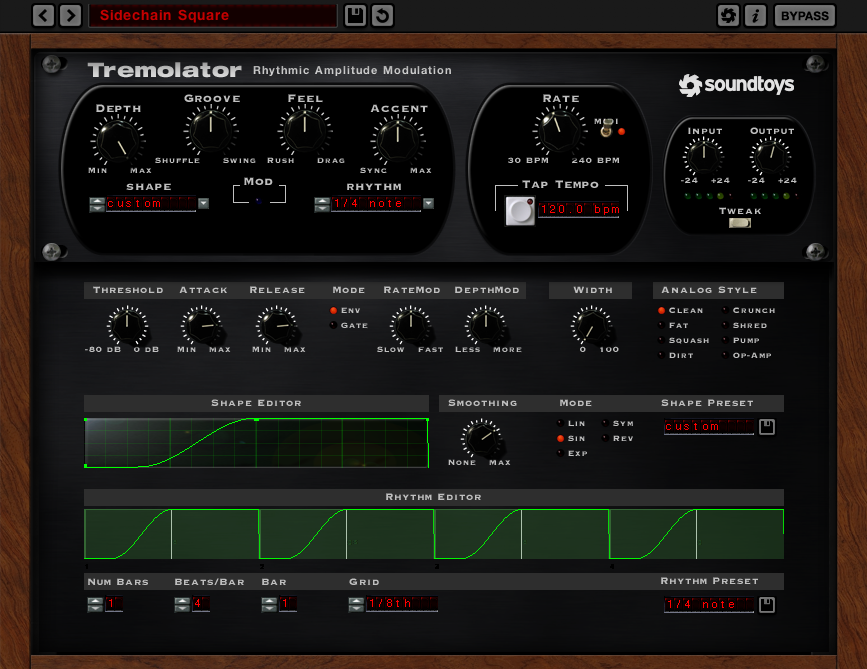Image resolution: width=867 pixels, height=669 pixels.
Task: Click the Sidechain Square preset name display
Action: (x=213, y=15)
